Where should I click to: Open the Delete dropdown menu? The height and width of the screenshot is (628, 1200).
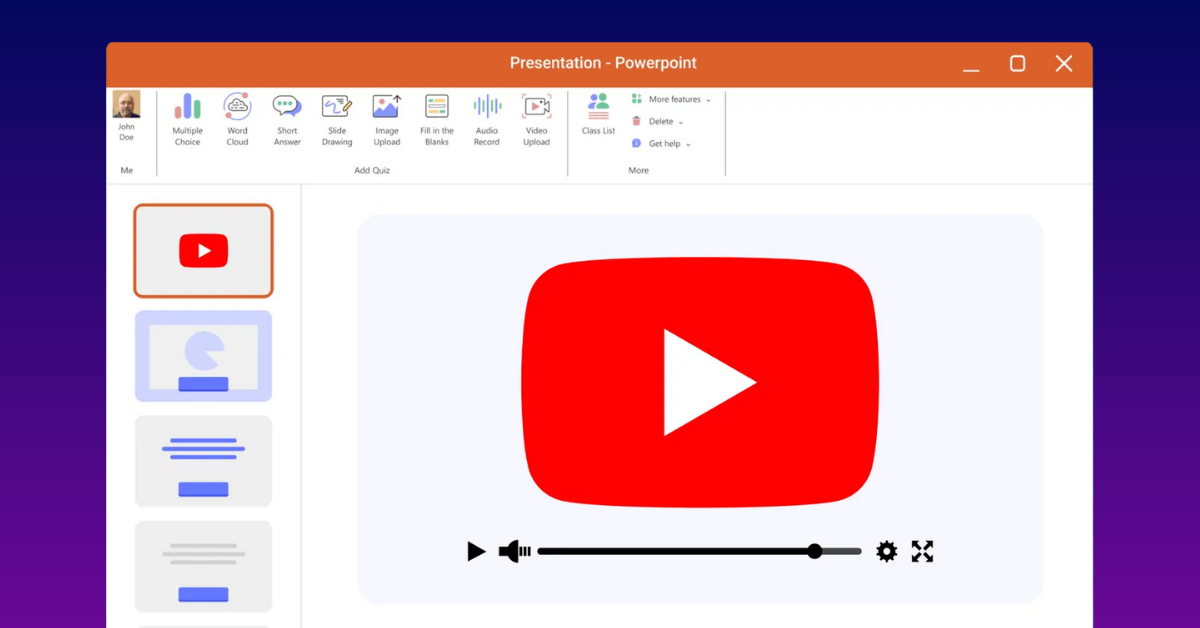point(658,121)
